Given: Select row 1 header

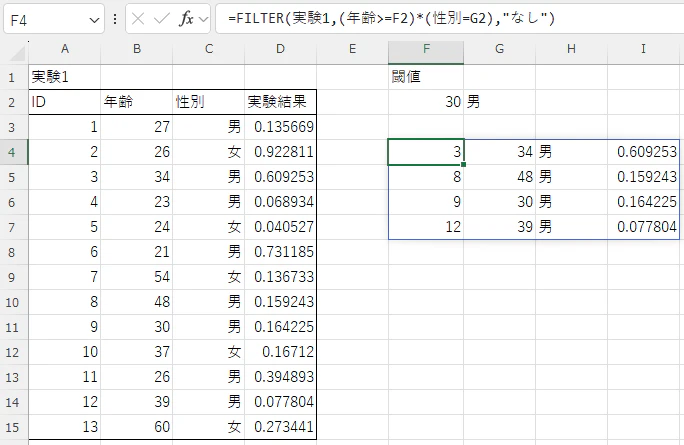Looking at the screenshot, I should 12,78.
